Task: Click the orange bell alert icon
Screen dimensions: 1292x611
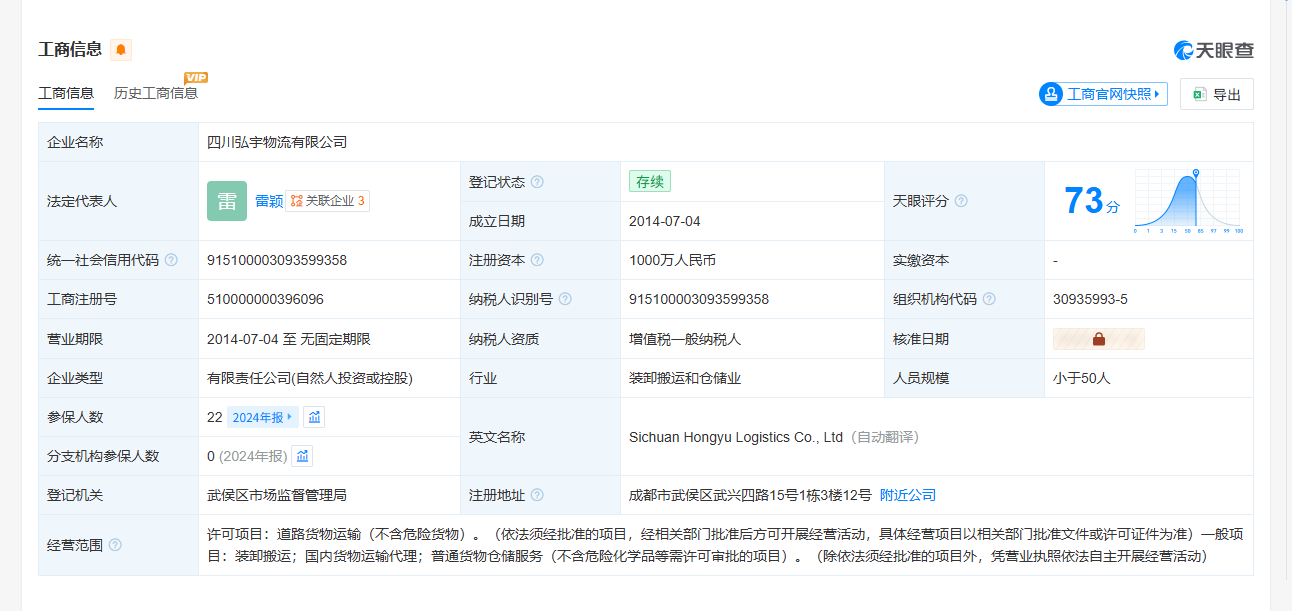Action: click(x=121, y=50)
